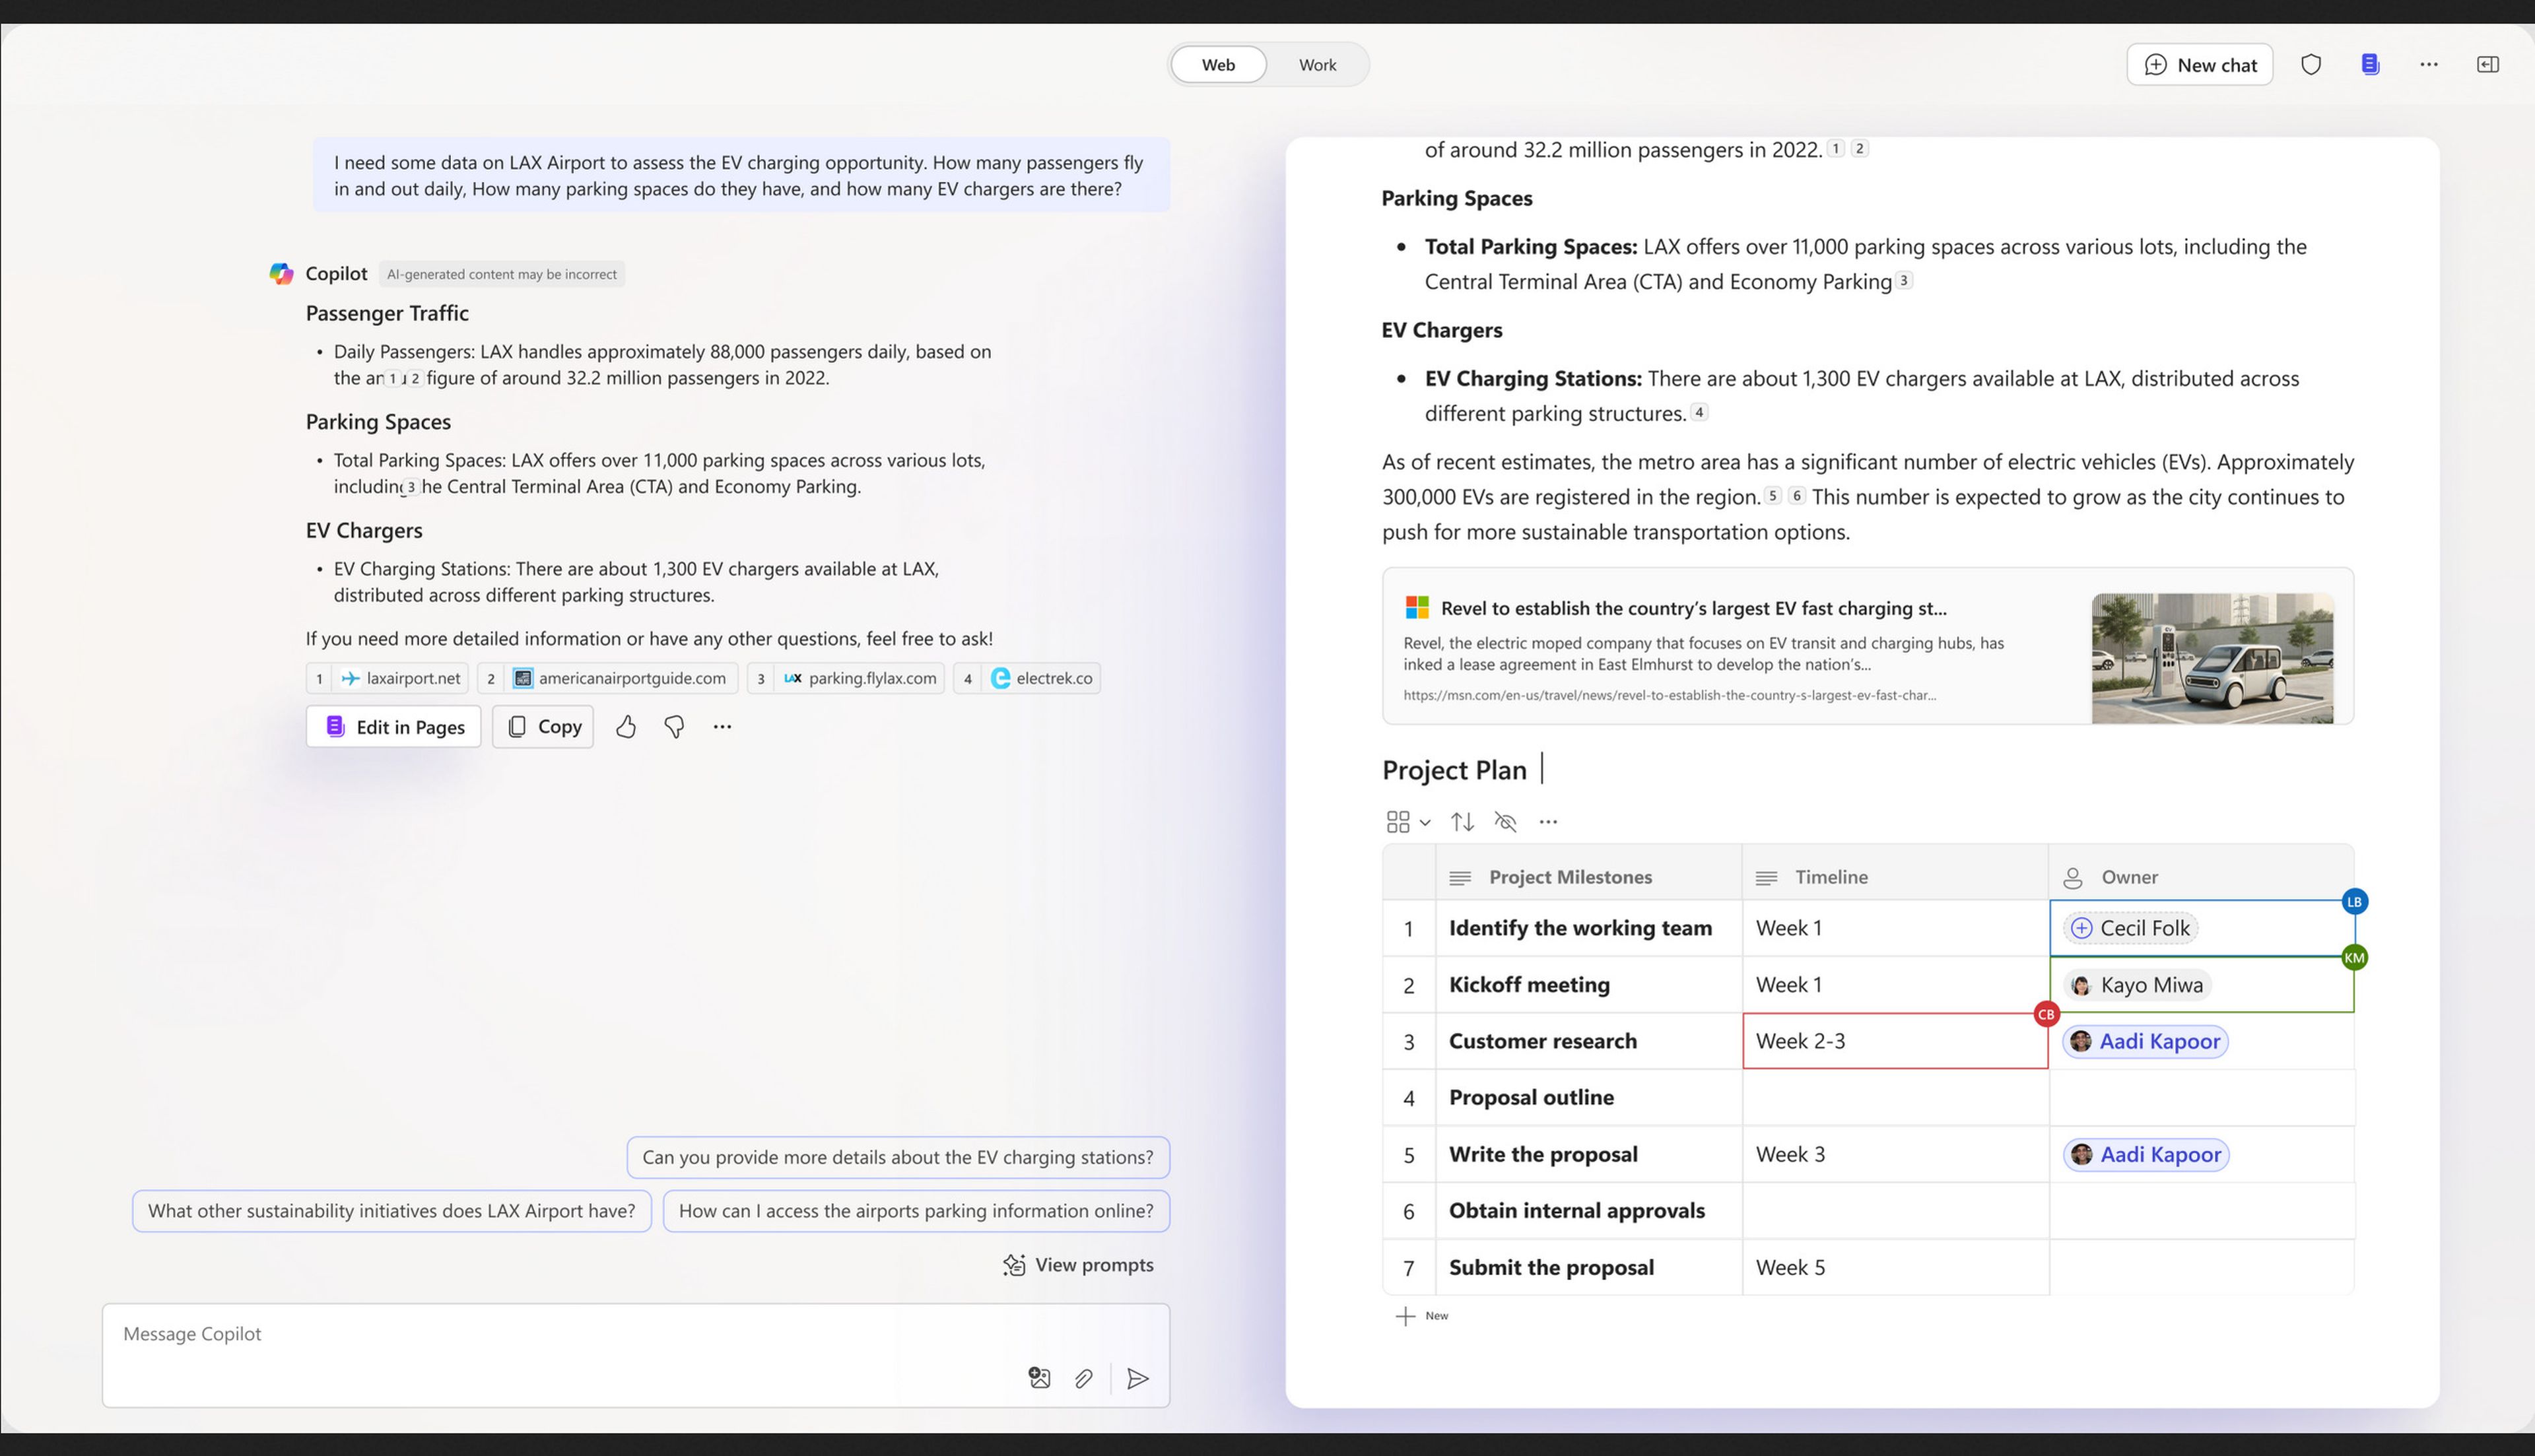
Task: Select the Kayo Miwa owner chip
Action: click(2137, 985)
